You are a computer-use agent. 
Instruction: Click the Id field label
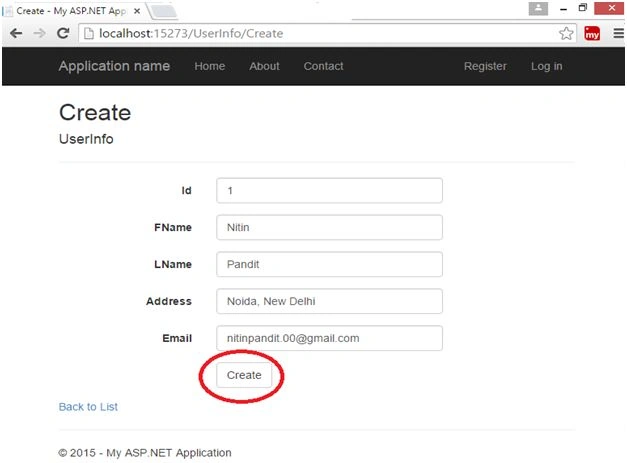pyautogui.click(x=186, y=191)
